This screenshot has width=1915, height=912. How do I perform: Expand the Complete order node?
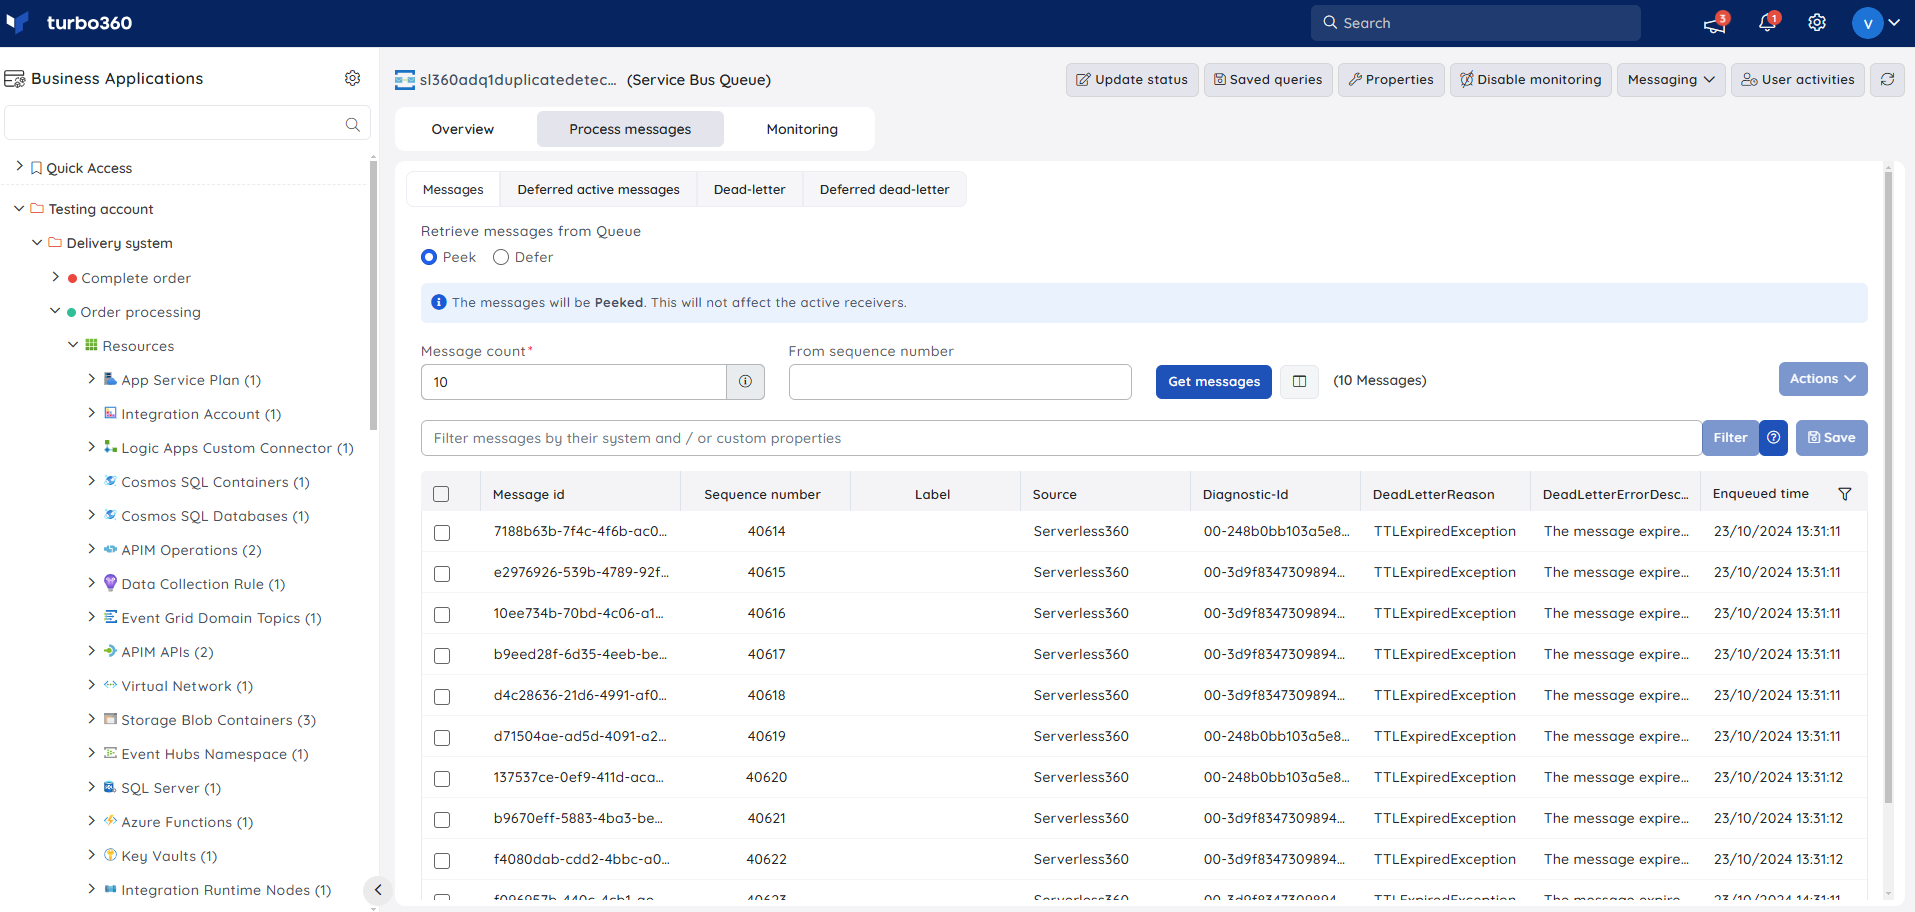tap(55, 277)
